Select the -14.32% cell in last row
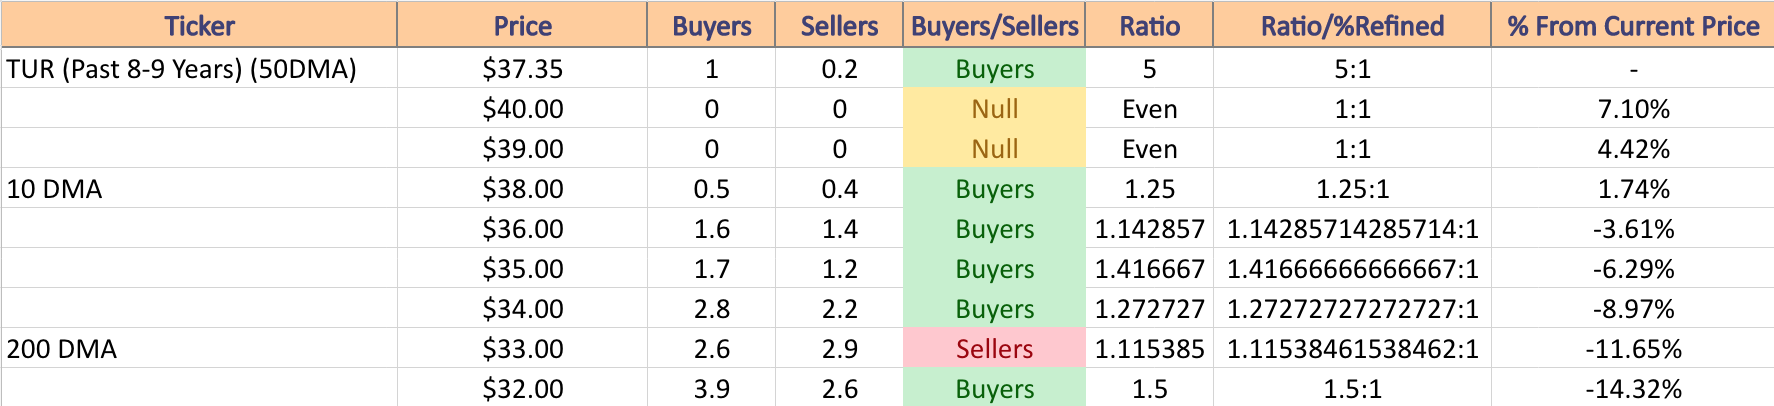The height and width of the screenshot is (406, 1774). 1633,388
